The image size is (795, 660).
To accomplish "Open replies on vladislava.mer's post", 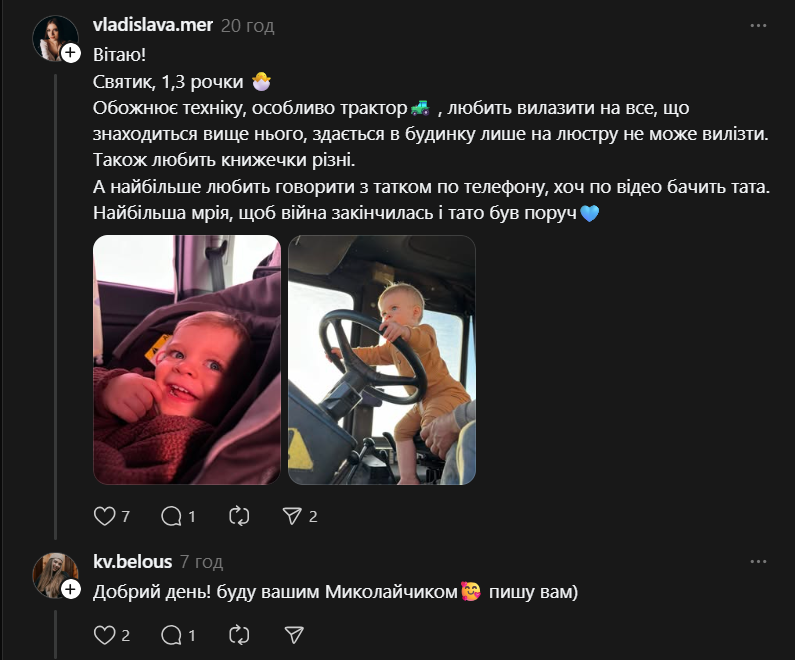I will pos(171,516).
